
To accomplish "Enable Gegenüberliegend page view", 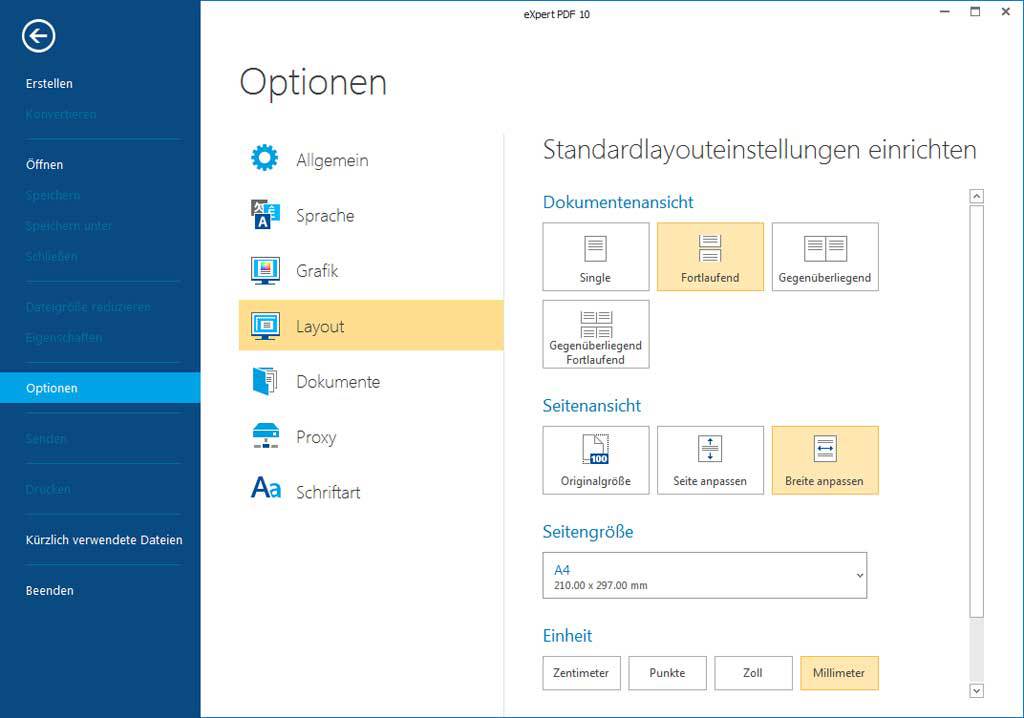I will tap(825, 257).
